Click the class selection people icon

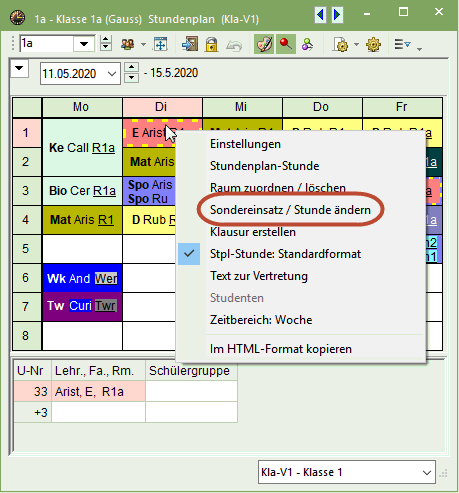(128, 44)
